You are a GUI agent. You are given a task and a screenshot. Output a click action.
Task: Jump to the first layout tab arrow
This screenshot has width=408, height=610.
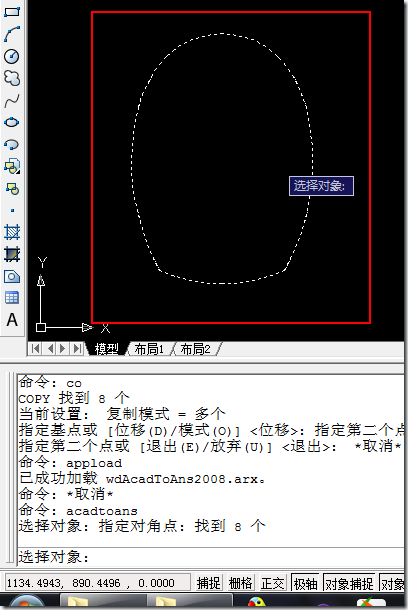point(35,348)
